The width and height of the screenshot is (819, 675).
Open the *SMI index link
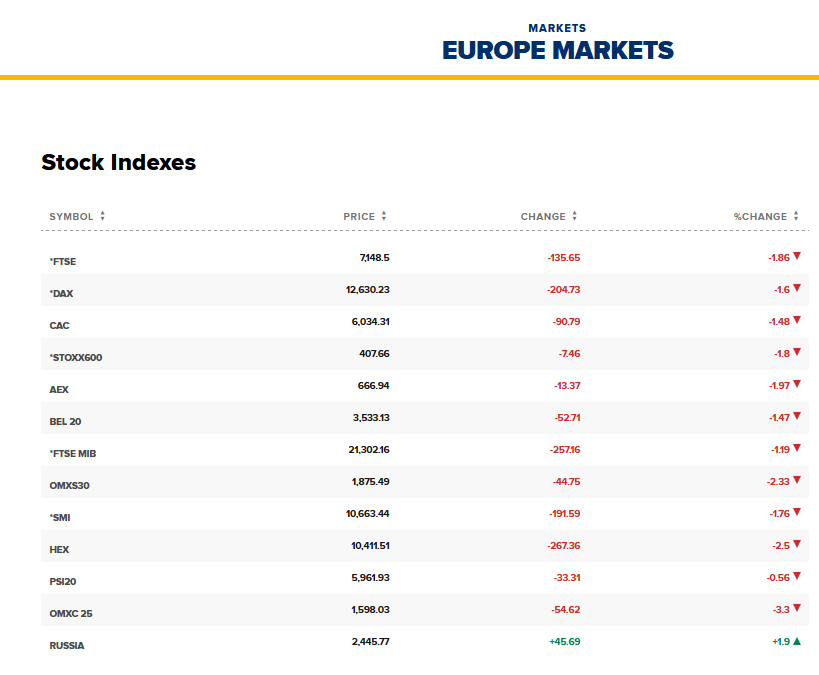pyautogui.click(x=60, y=518)
